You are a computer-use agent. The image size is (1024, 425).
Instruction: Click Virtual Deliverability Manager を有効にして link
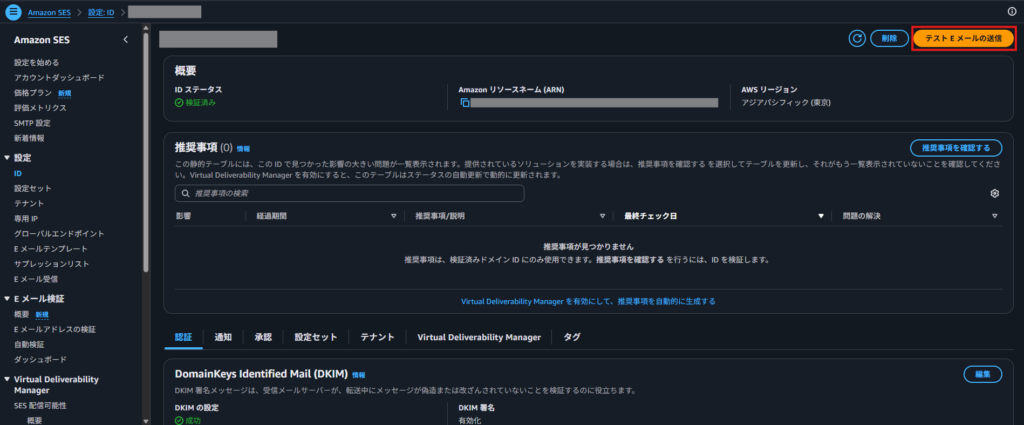pos(588,302)
